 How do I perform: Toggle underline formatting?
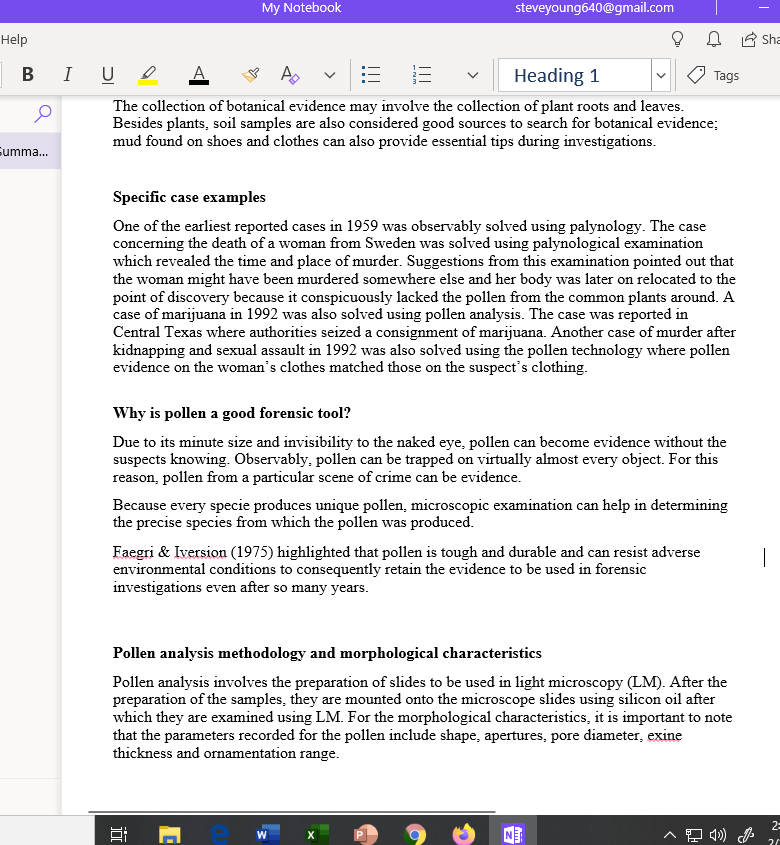(107, 75)
